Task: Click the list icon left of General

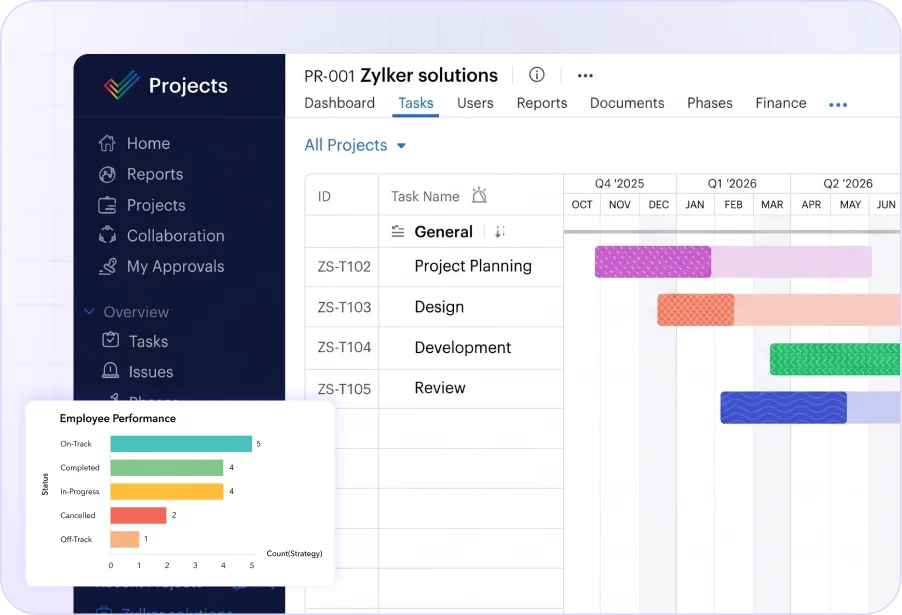Action: pos(398,232)
